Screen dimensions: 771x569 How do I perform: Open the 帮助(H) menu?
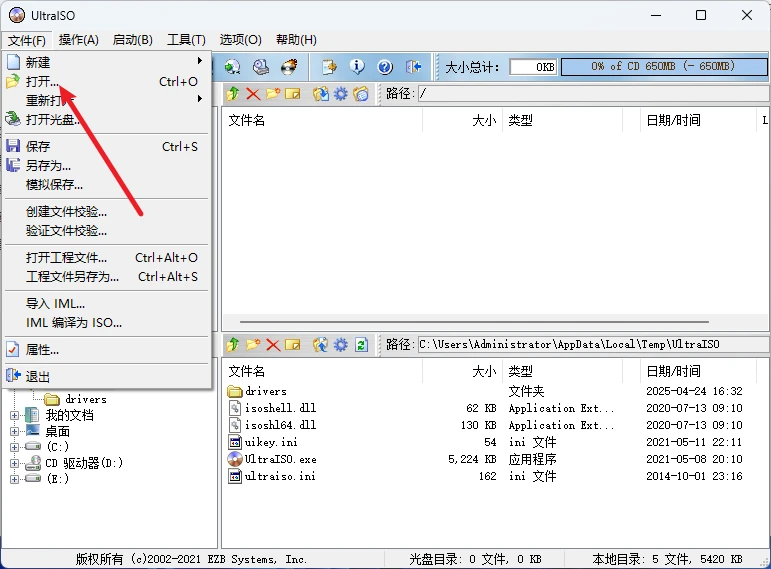point(296,40)
